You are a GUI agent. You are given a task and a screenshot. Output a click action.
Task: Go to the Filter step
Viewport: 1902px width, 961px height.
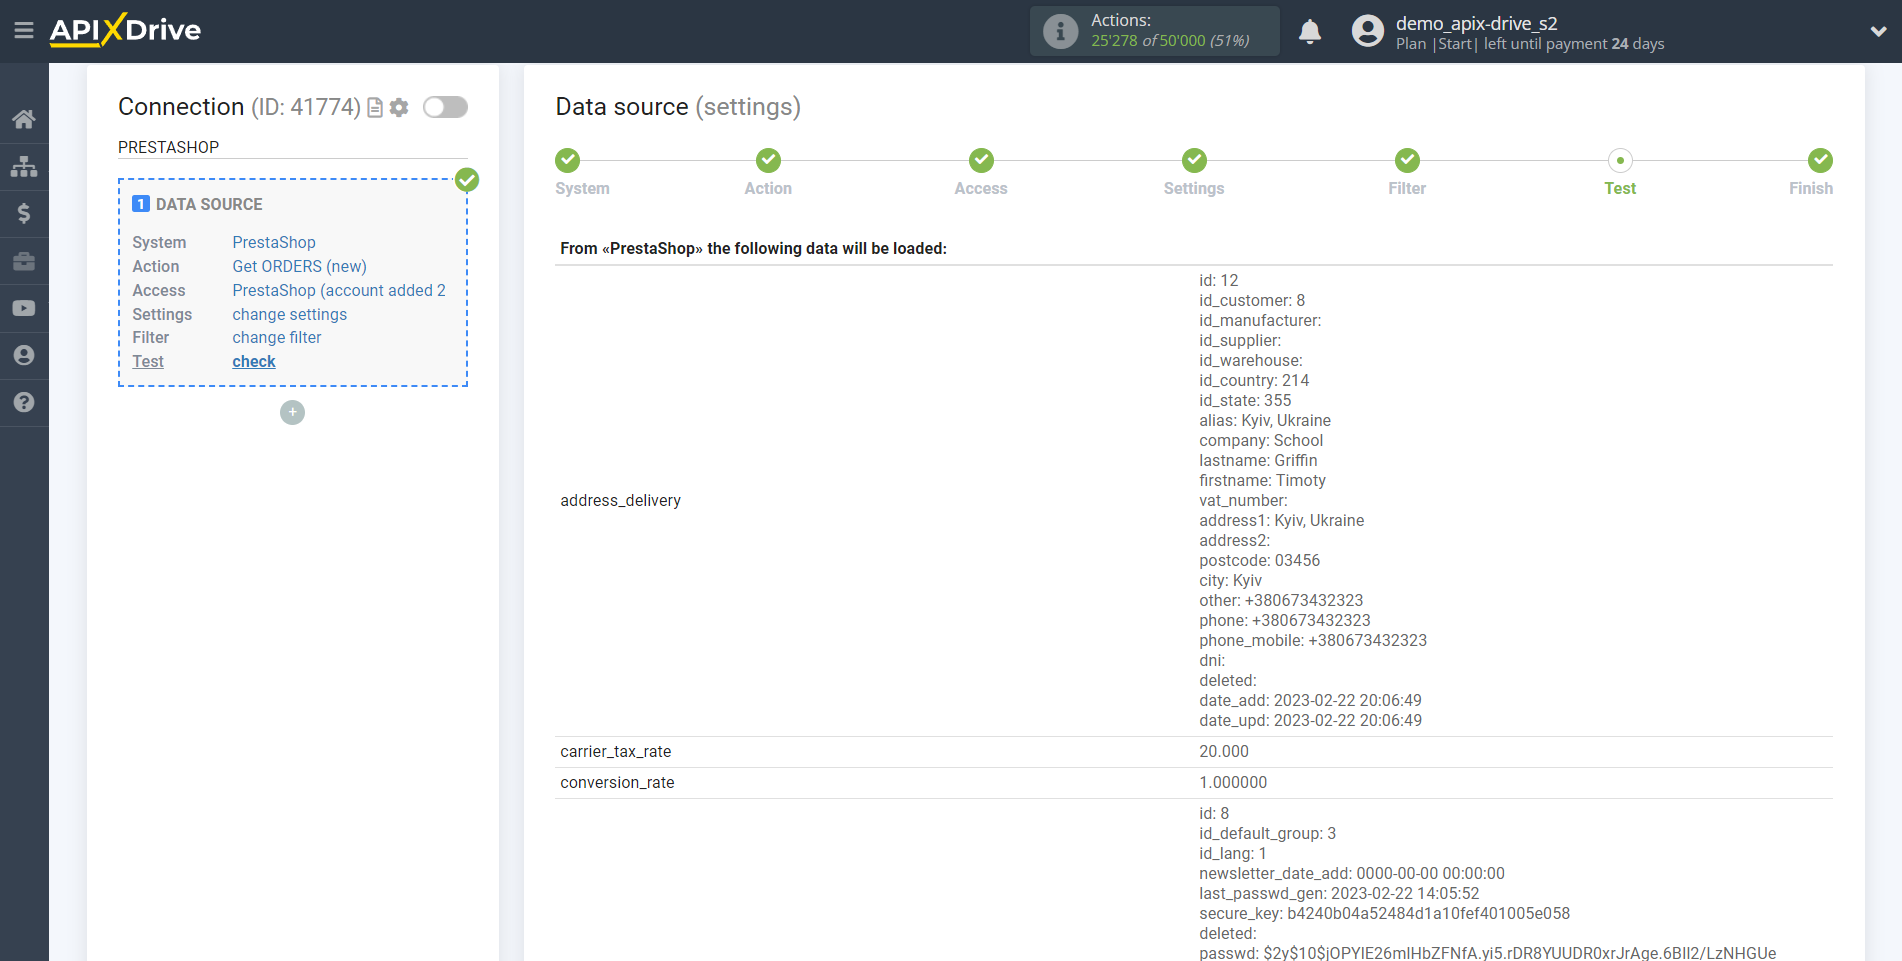1407,172
